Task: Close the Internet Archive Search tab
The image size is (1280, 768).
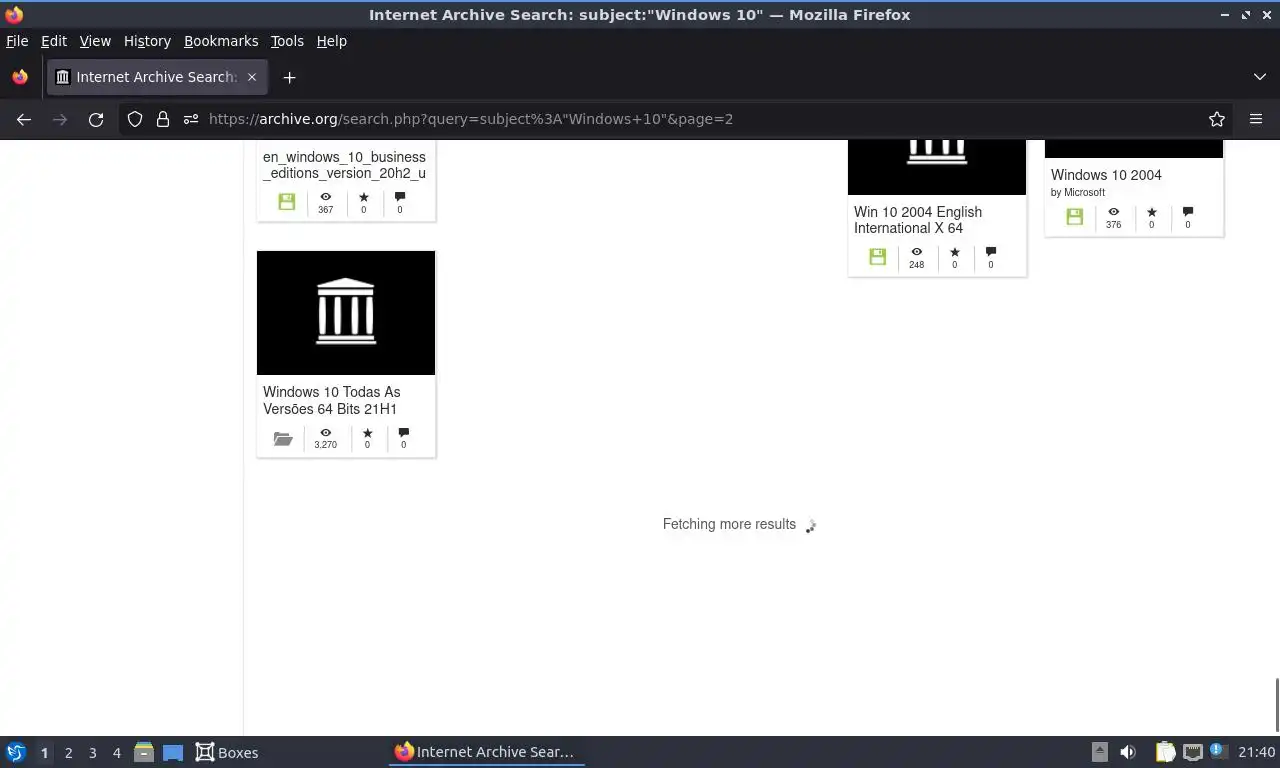Action: (252, 77)
